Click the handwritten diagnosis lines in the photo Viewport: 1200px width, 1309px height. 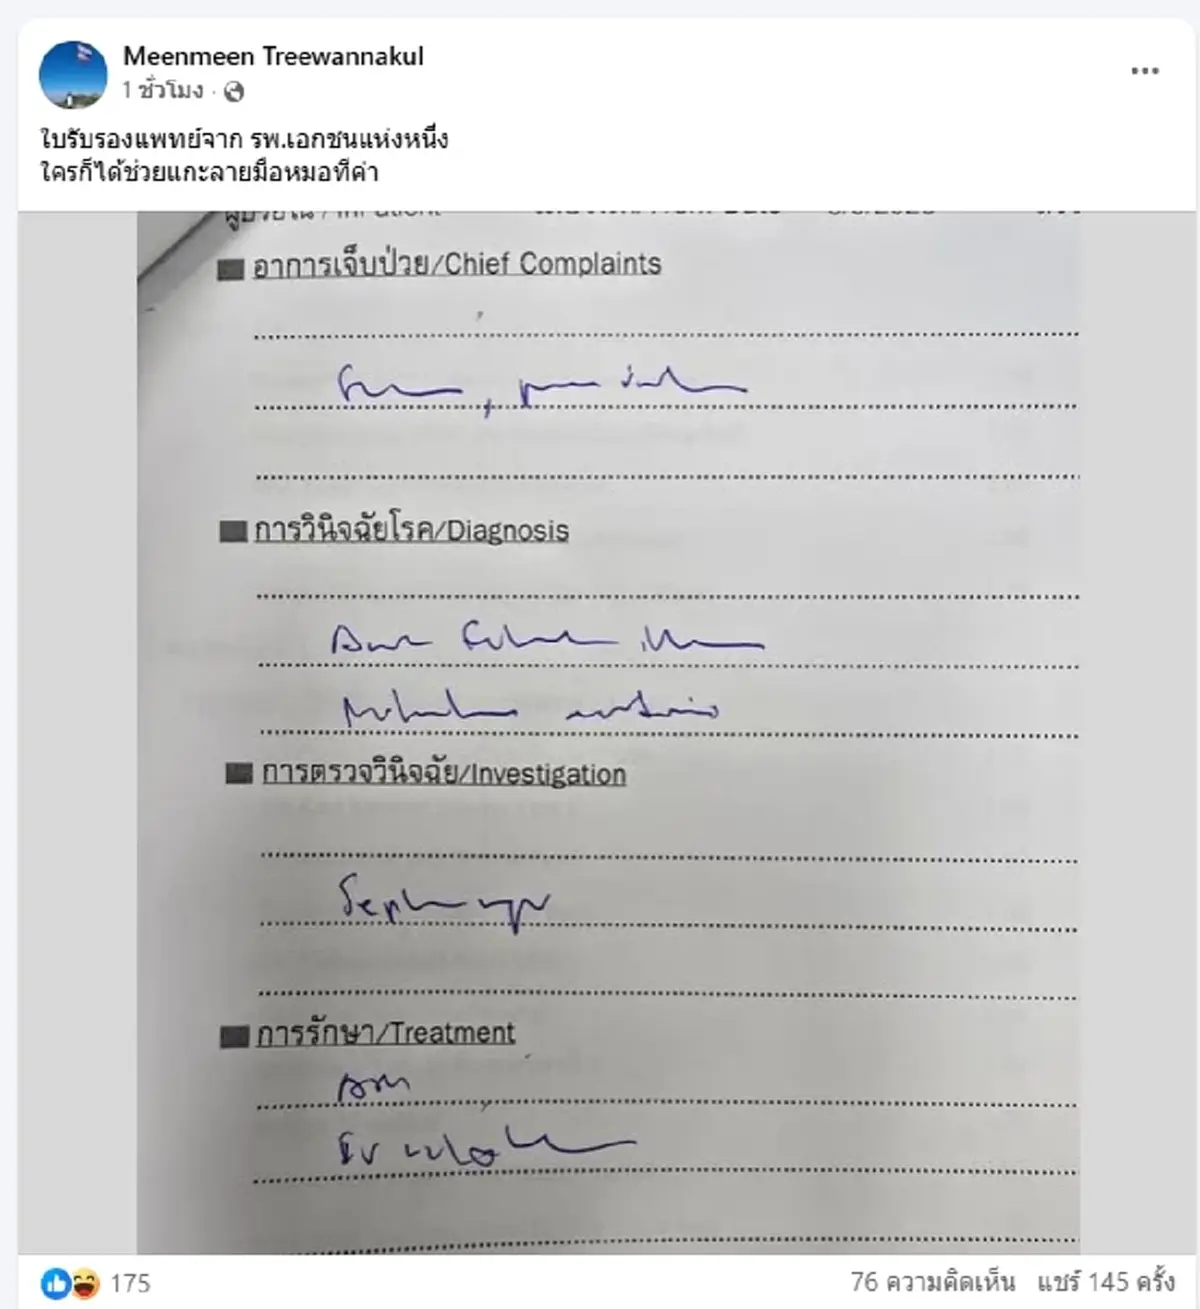[548, 674]
